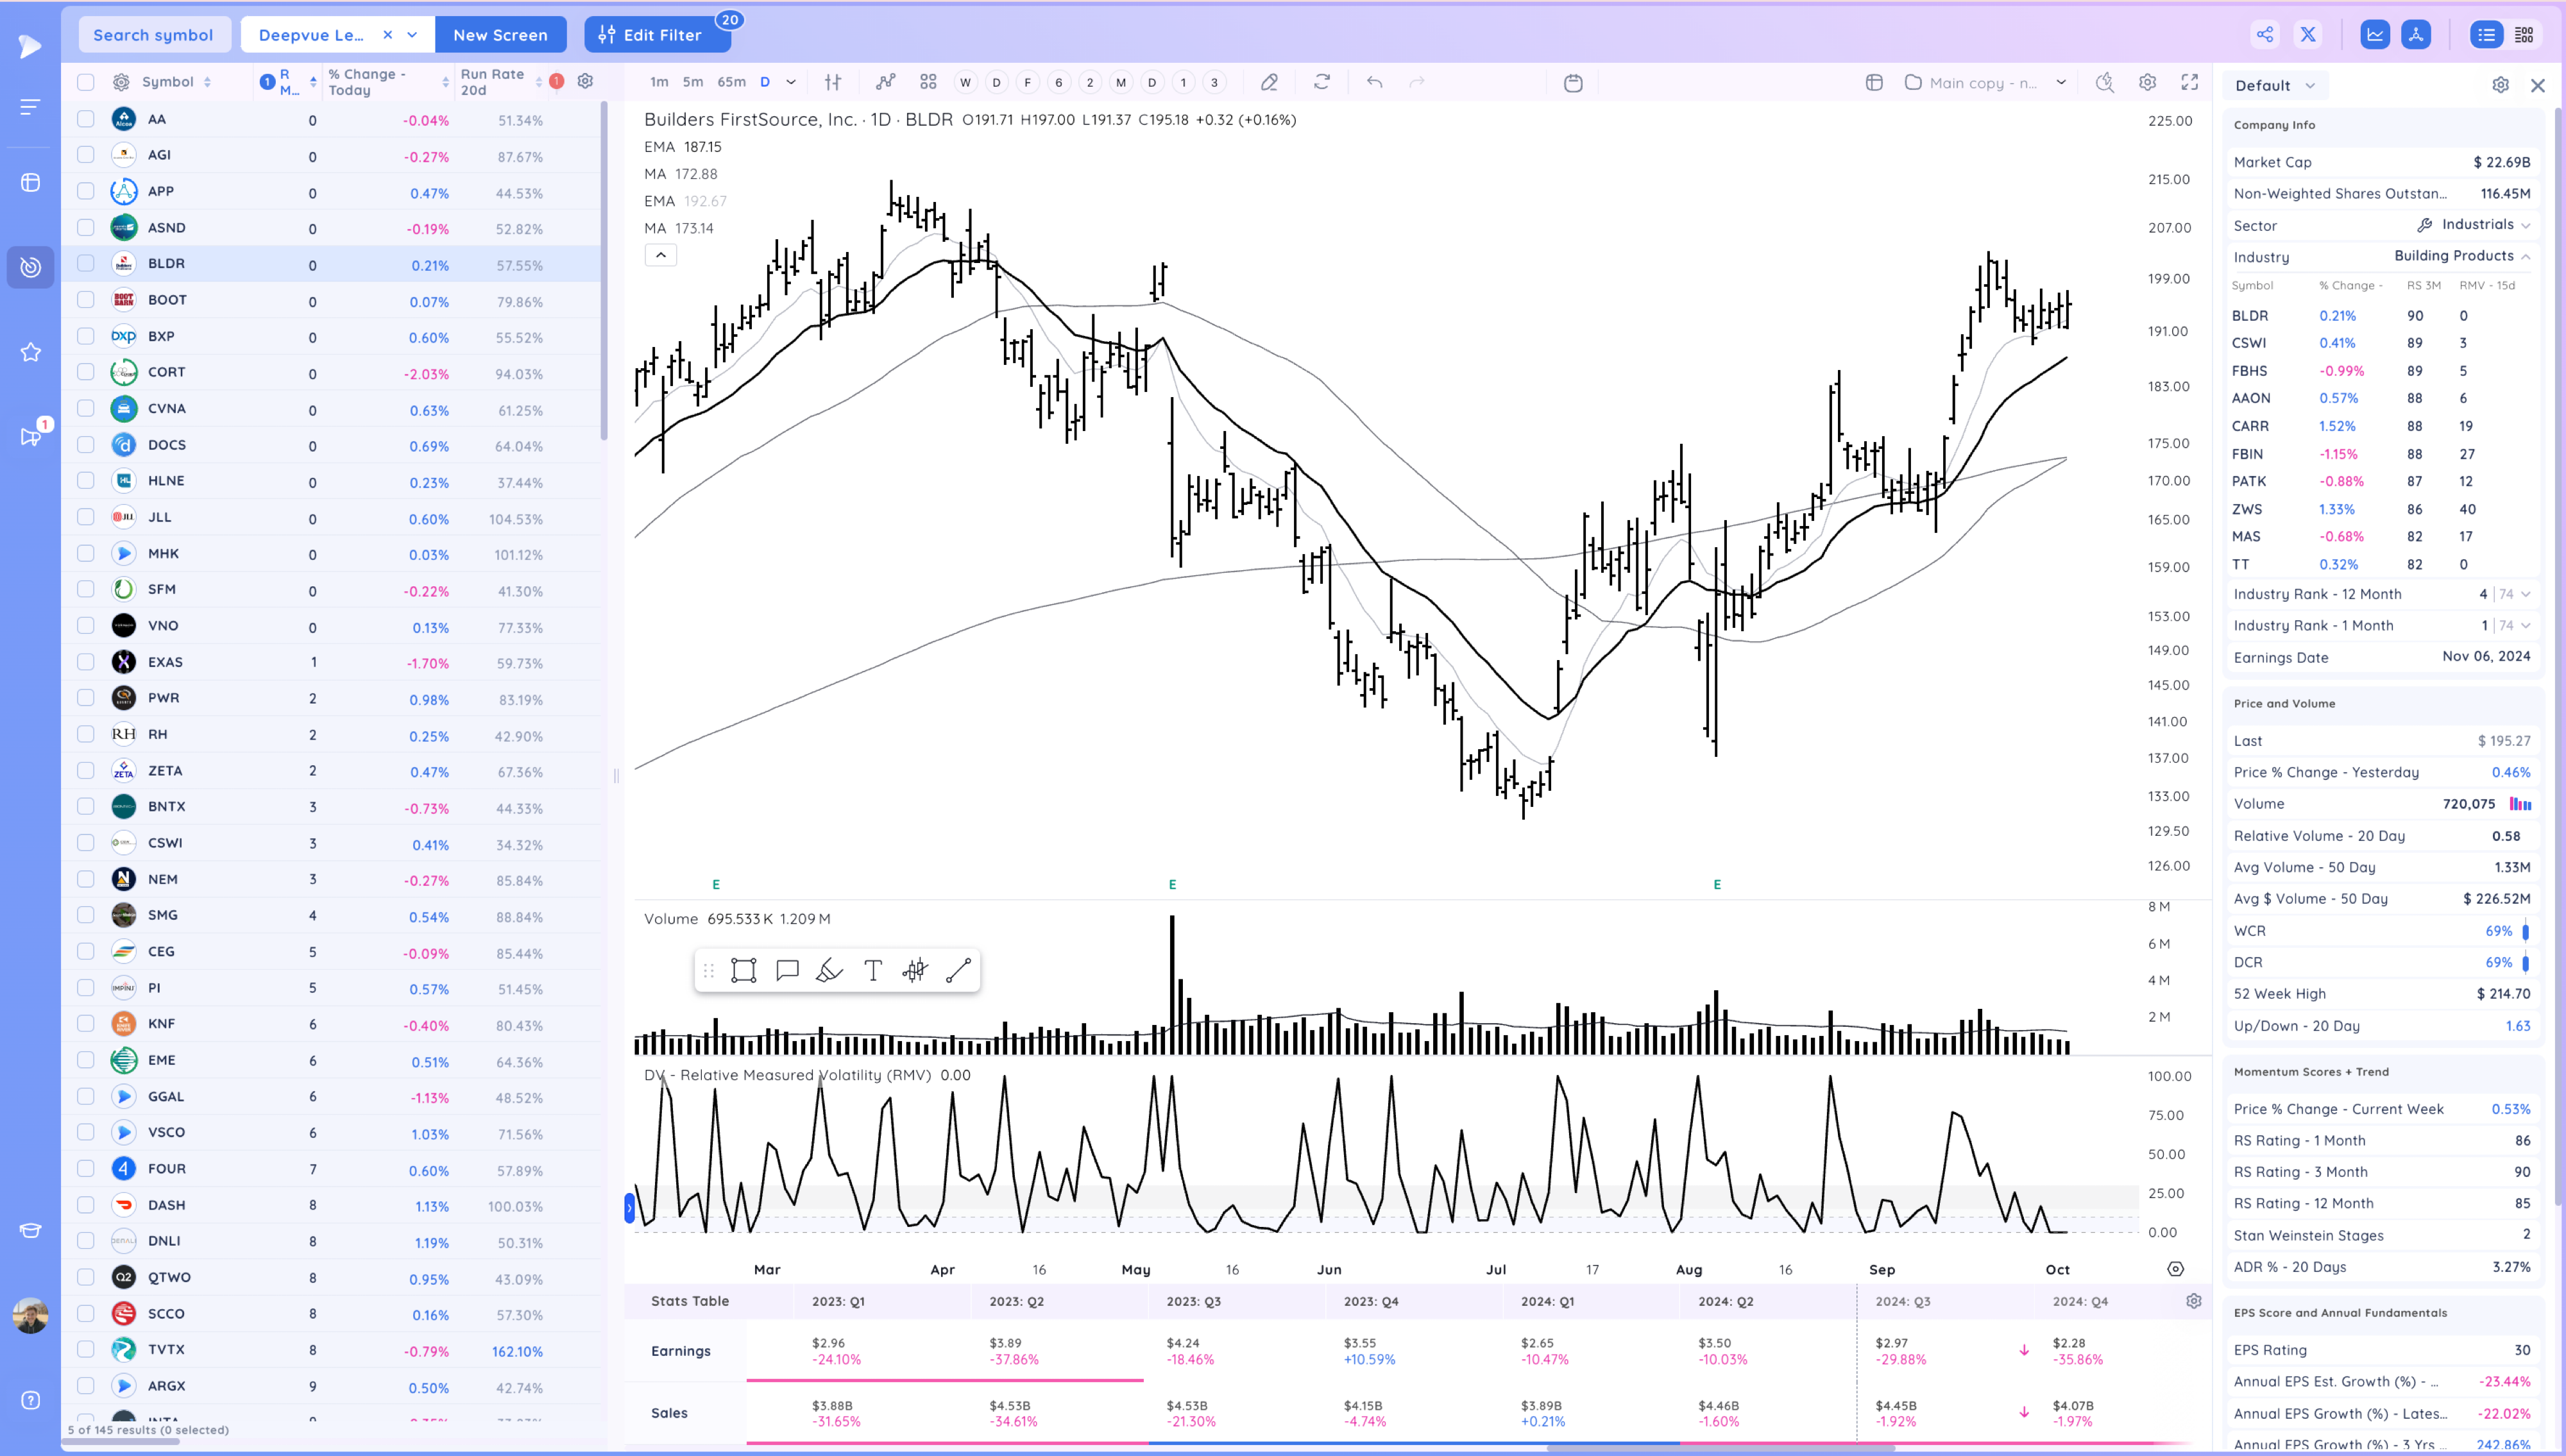Click the eraser icon in chart toolbar
This screenshot has width=2566, height=1456.
(x=1269, y=83)
